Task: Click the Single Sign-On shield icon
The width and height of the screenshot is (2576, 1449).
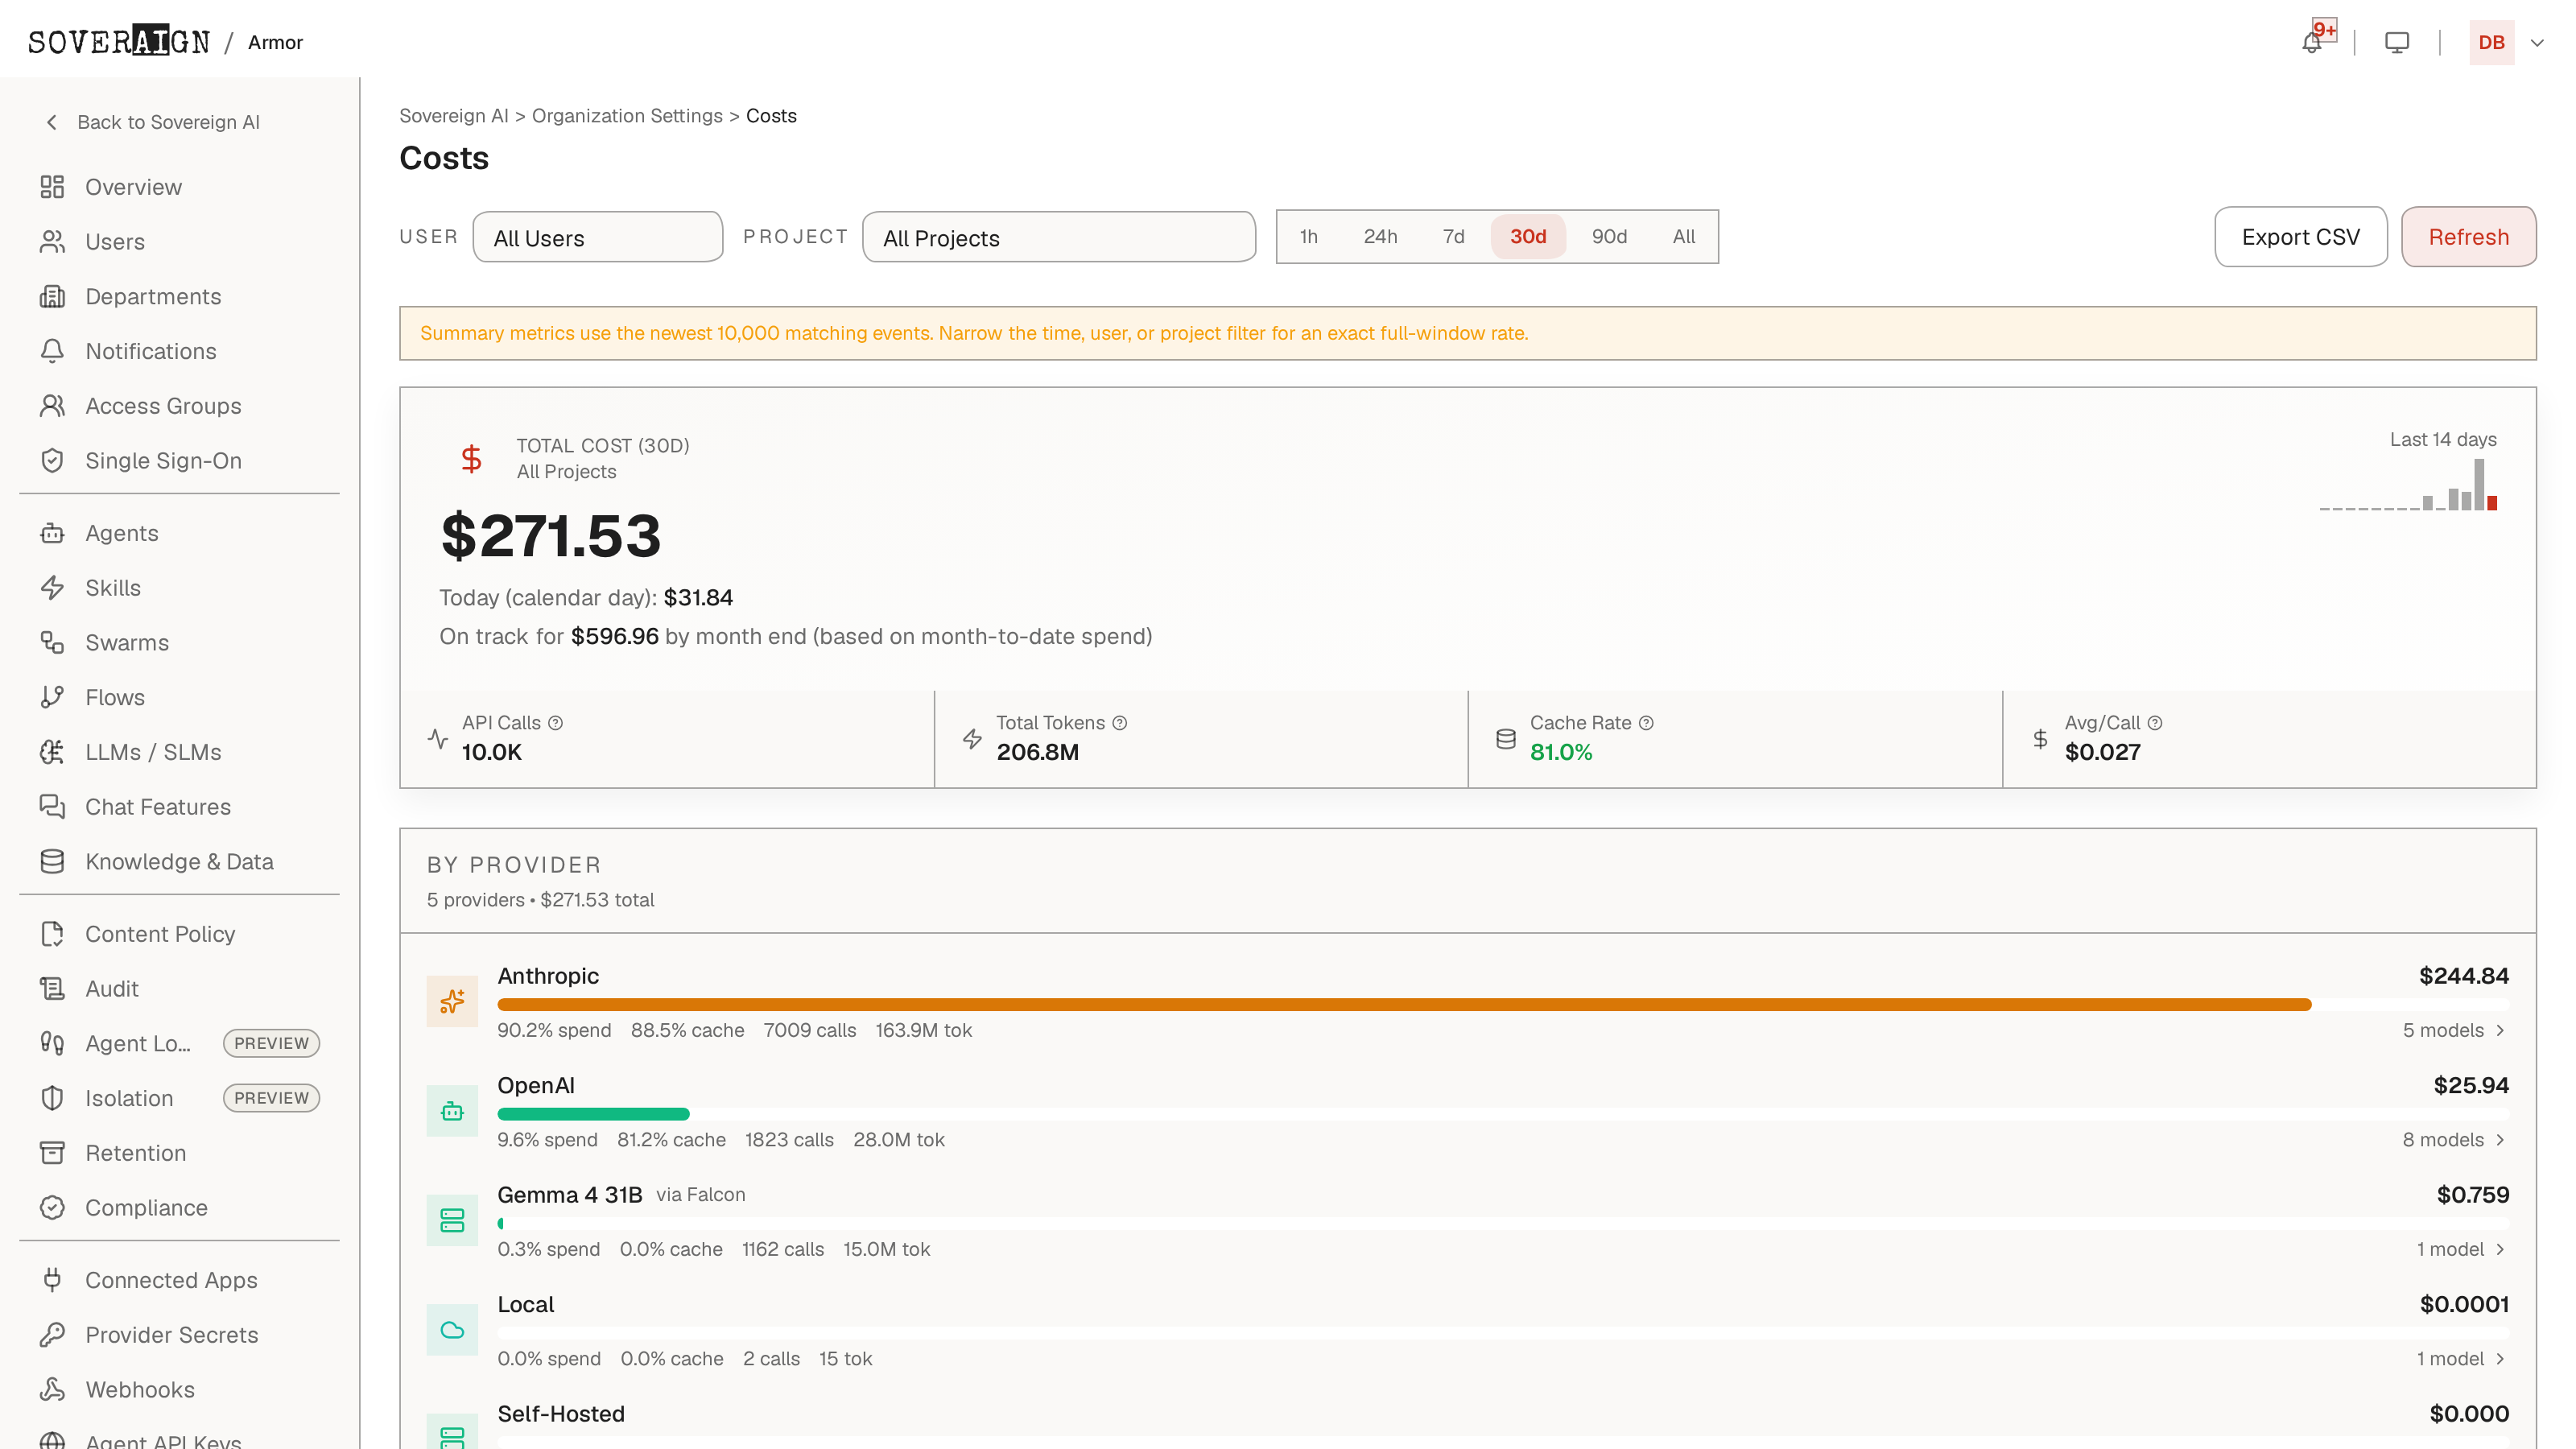Action: 52,461
